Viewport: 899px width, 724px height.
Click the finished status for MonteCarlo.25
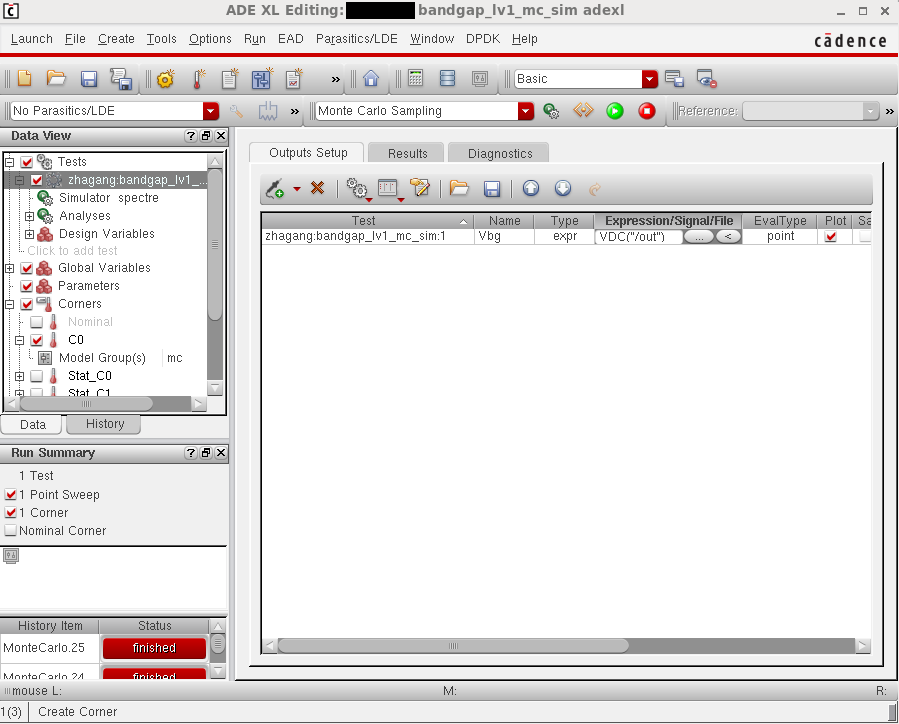click(x=154, y=648)
